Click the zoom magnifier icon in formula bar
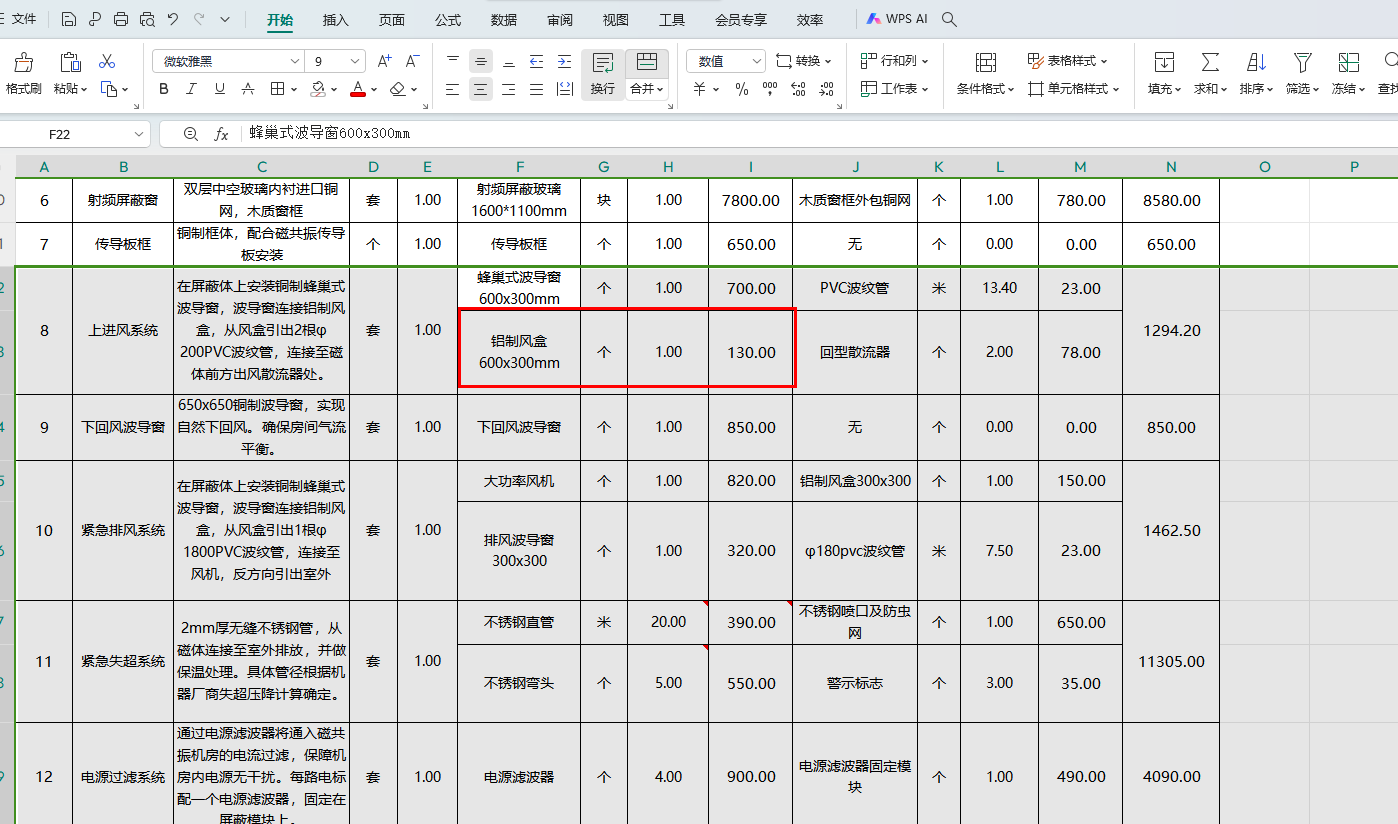 click(191, 134)
